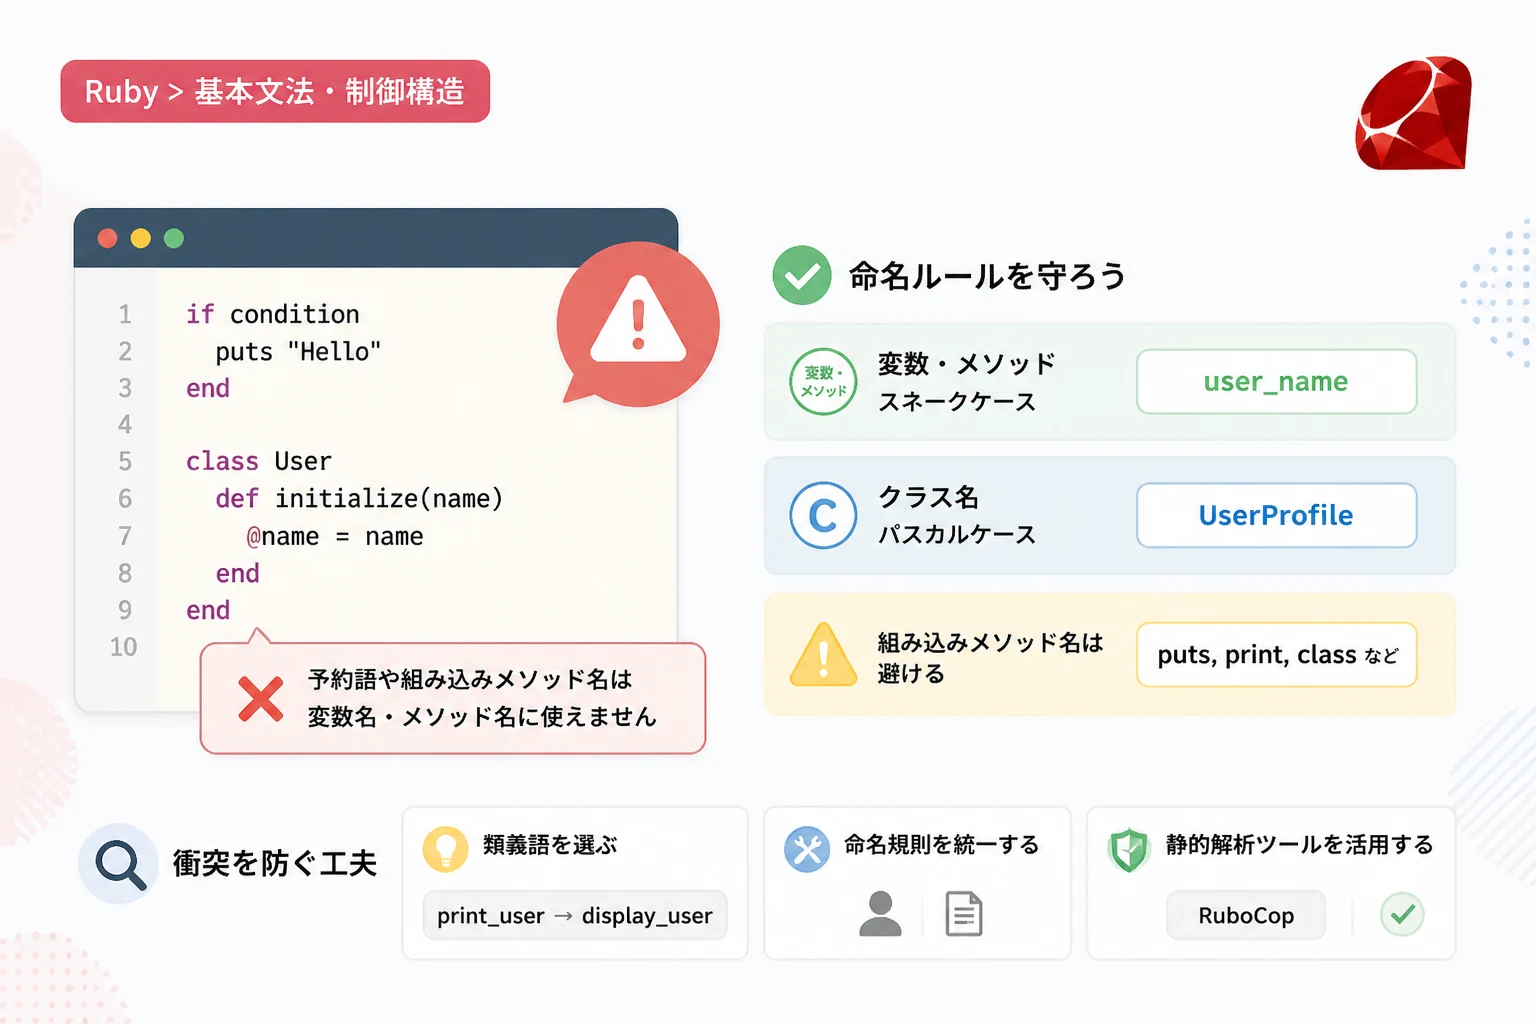Click line number 4 in the gutter
The image size is (1536, 1024).
click(125, 424)
